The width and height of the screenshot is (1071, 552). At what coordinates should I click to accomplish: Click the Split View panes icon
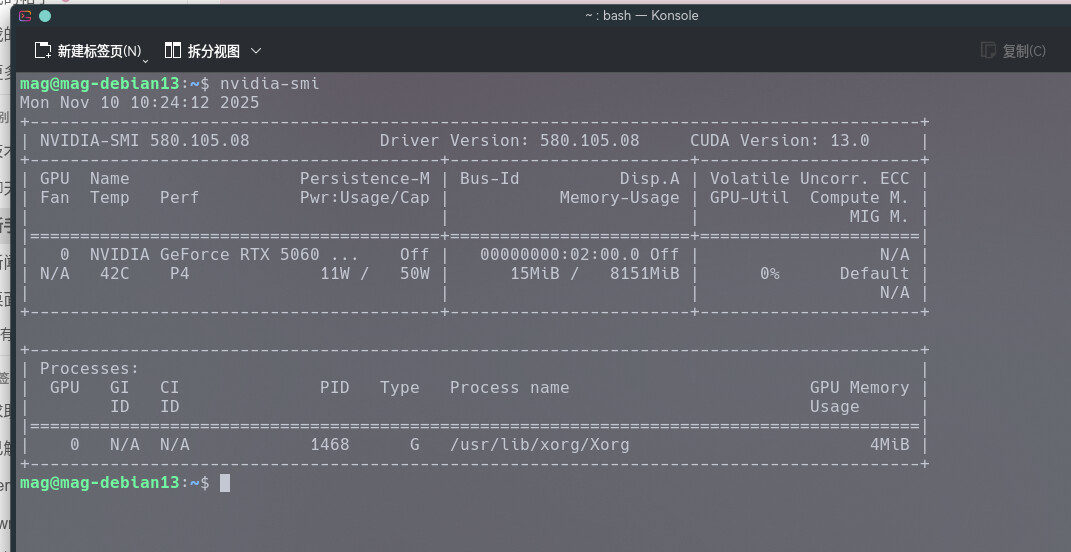173,51
